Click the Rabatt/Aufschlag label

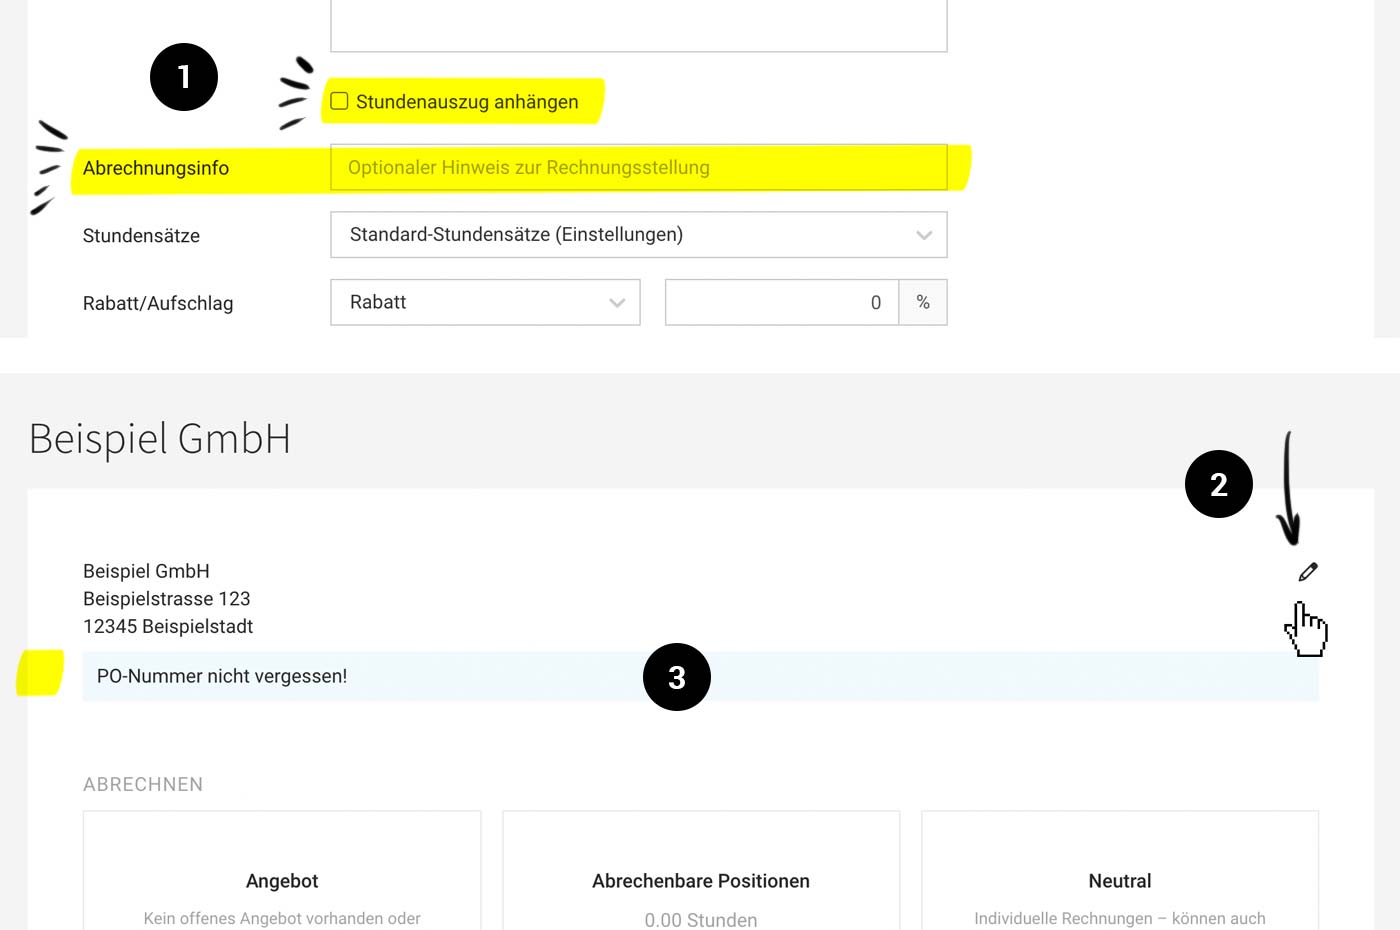(x=158, y=303)
